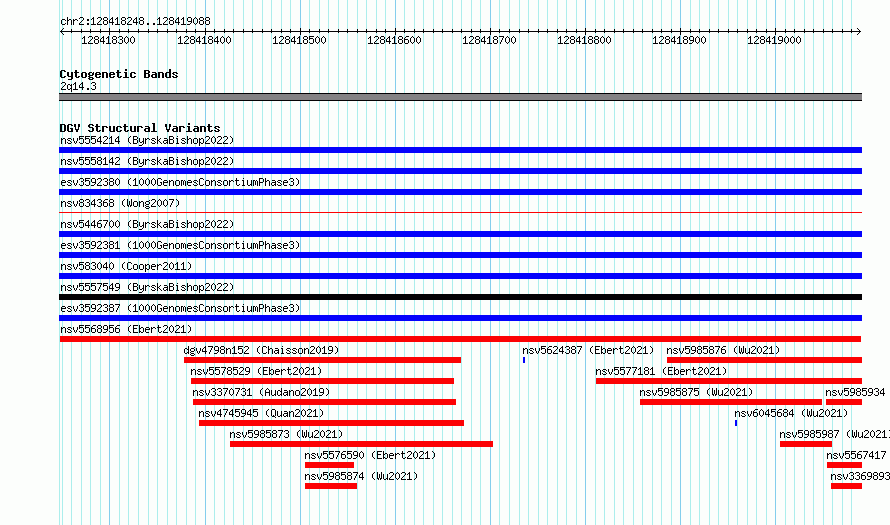Open the nsv834368 (Wong2007) label
The image size is (890, 525).
(120, 203)
